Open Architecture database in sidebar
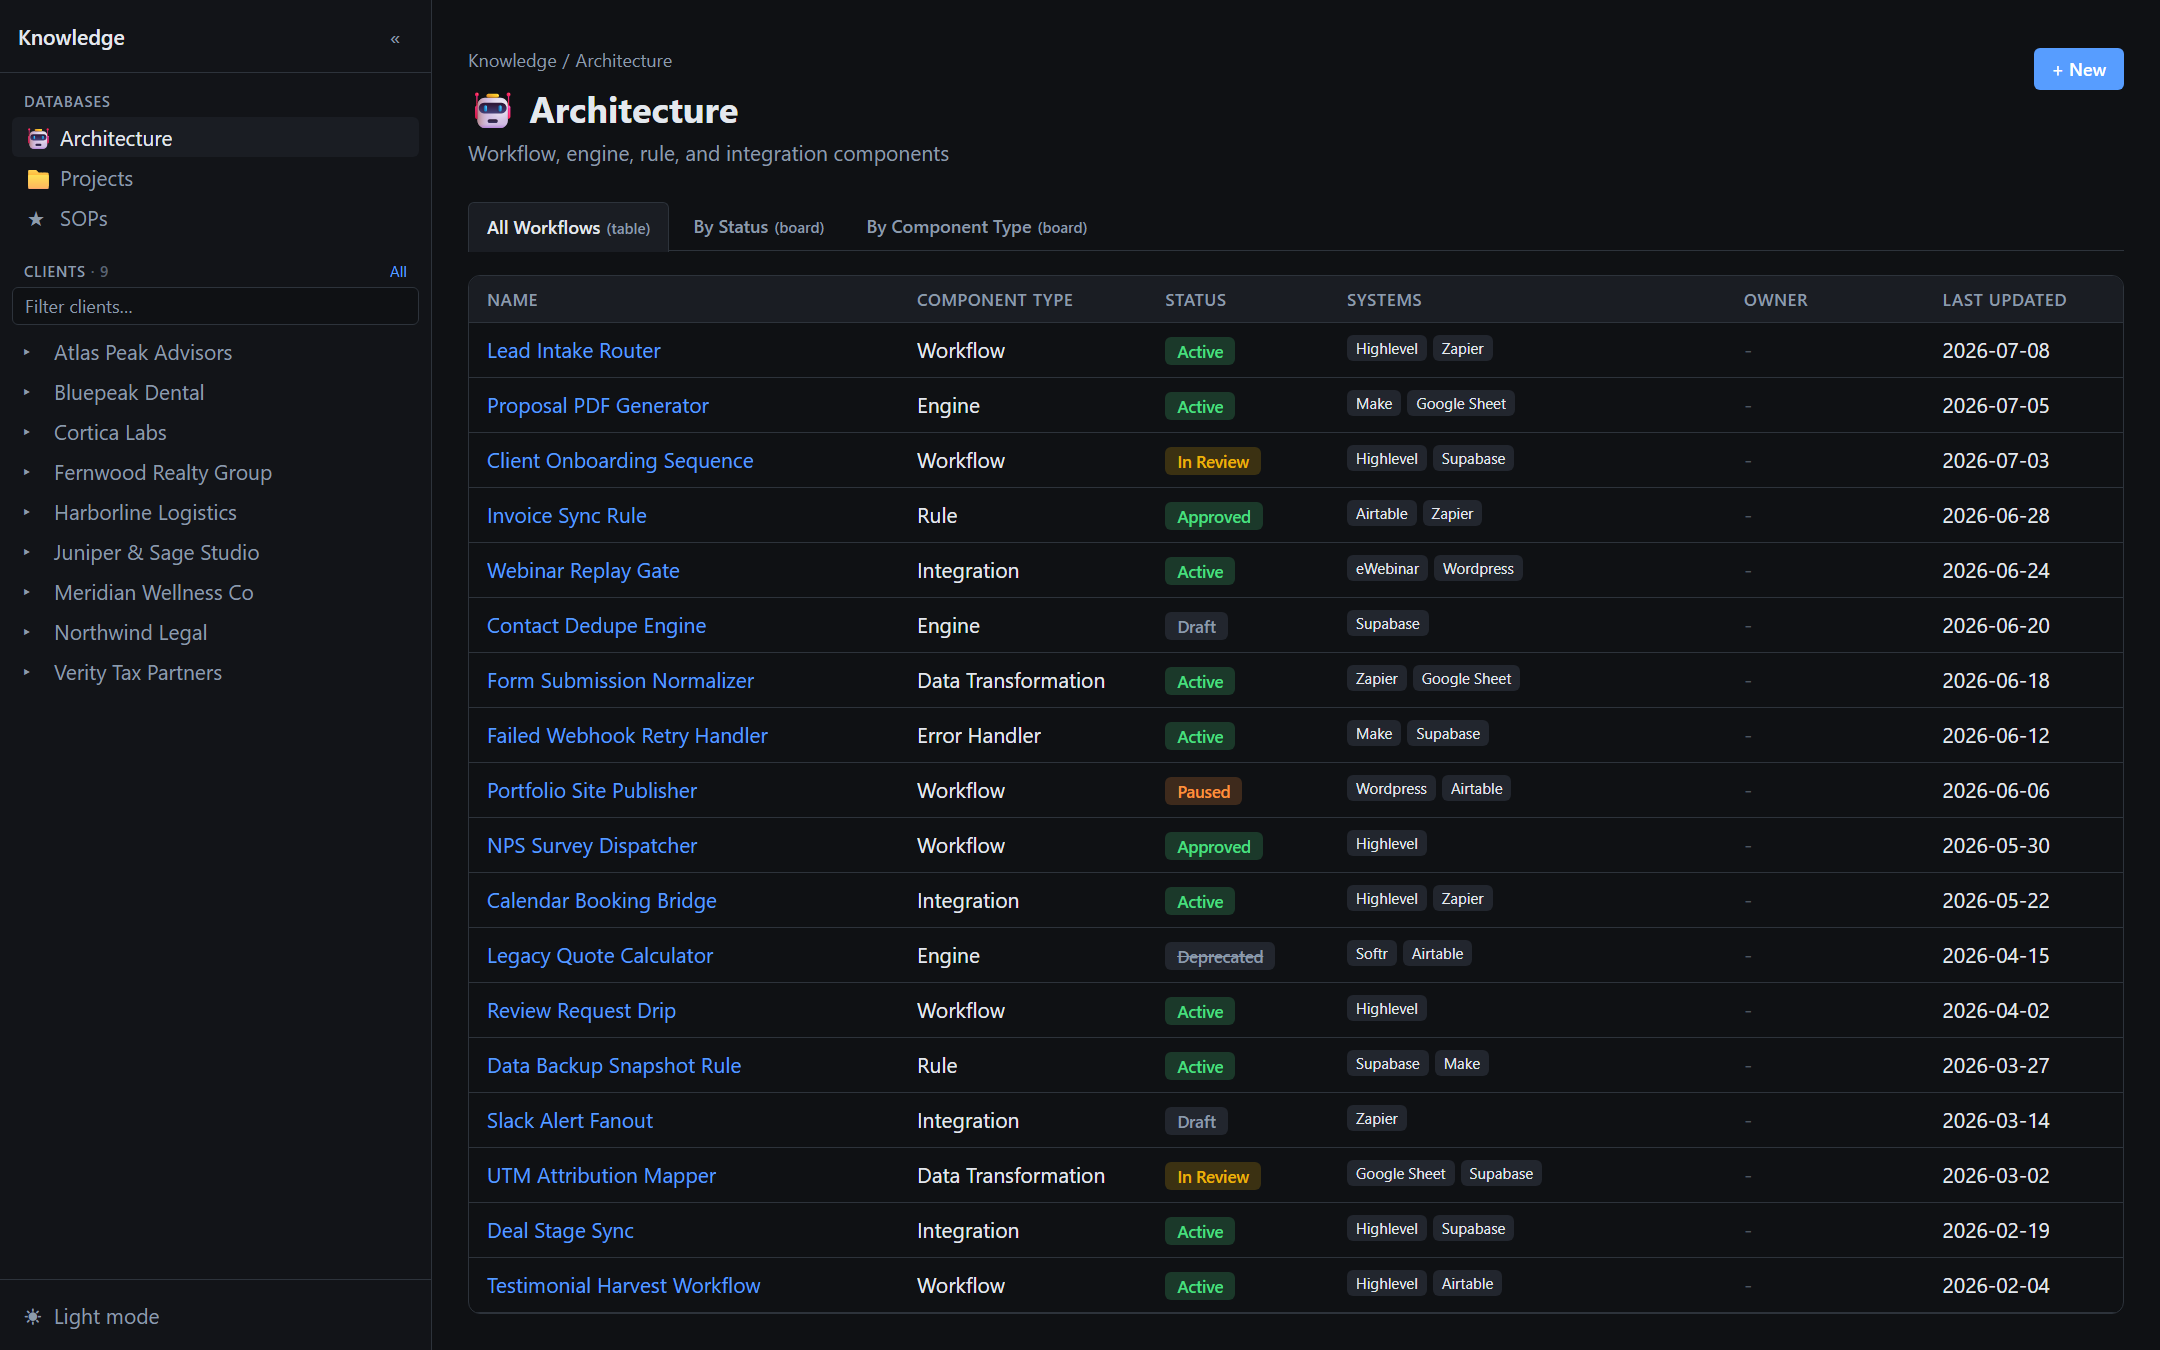The height and width of the screenshot is (1350, 2160). pyautogui.click(x=215, y=138)
